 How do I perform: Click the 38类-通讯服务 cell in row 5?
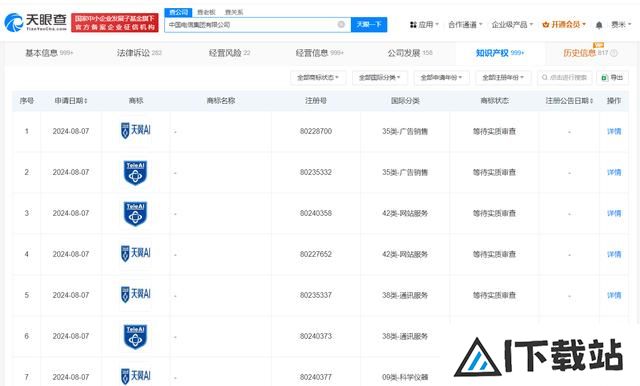click(405, 295)
